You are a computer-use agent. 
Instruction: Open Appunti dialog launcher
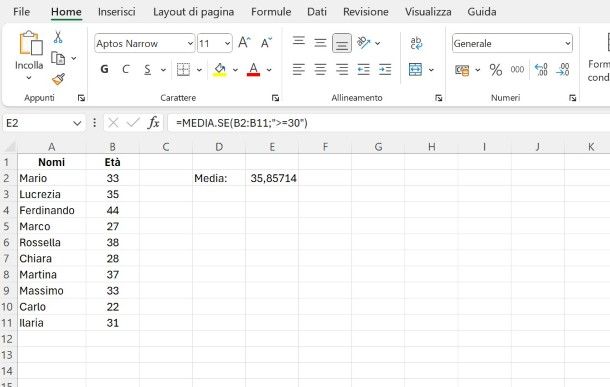tap(81, 98)
